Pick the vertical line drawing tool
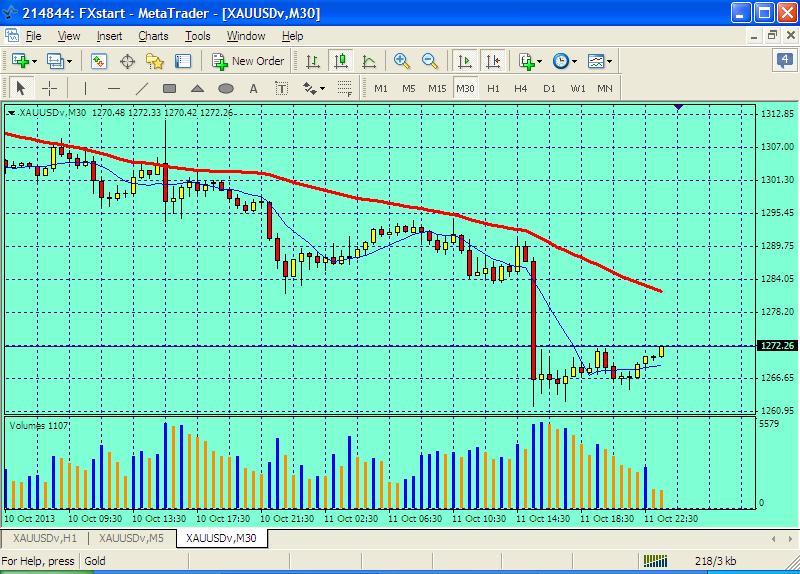The height and width of the screenshot is (574, 800). (x=85, y=88)
